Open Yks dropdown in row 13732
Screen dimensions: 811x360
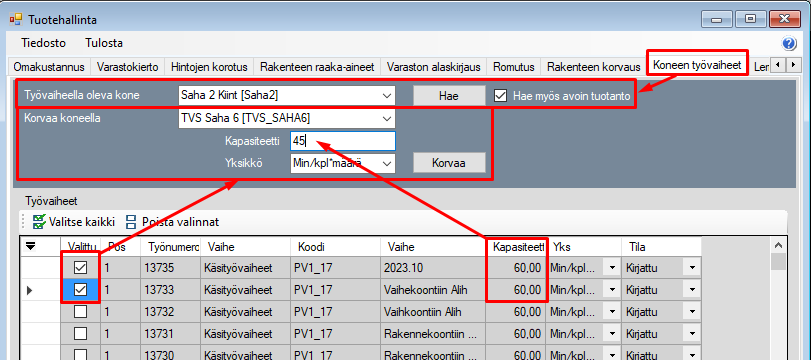click(613, 312)
